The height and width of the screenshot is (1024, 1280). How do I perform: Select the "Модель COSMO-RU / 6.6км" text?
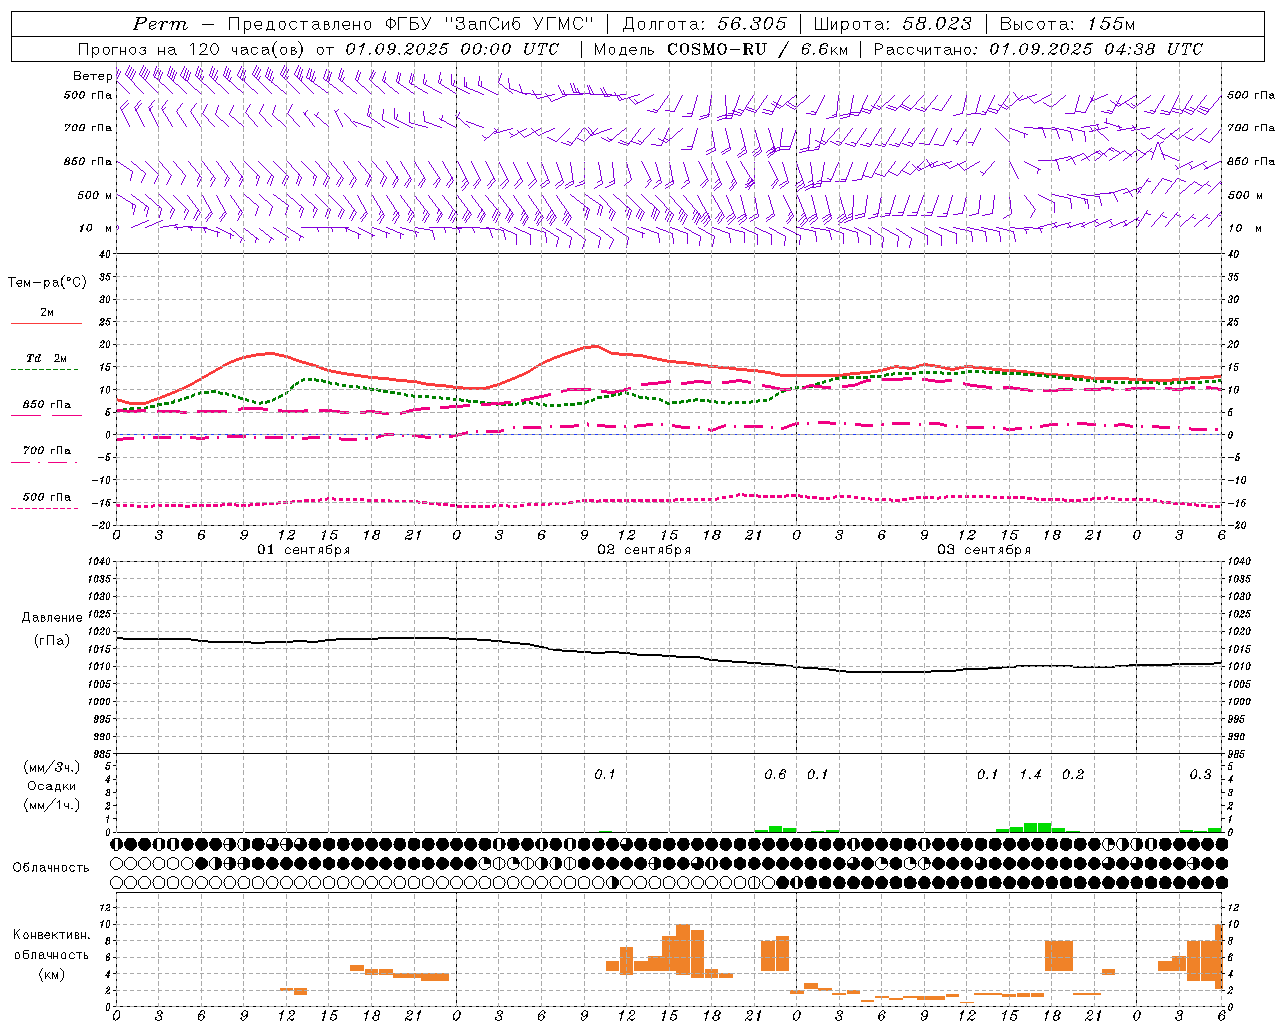pyautogui.click(x=721, y=49)
